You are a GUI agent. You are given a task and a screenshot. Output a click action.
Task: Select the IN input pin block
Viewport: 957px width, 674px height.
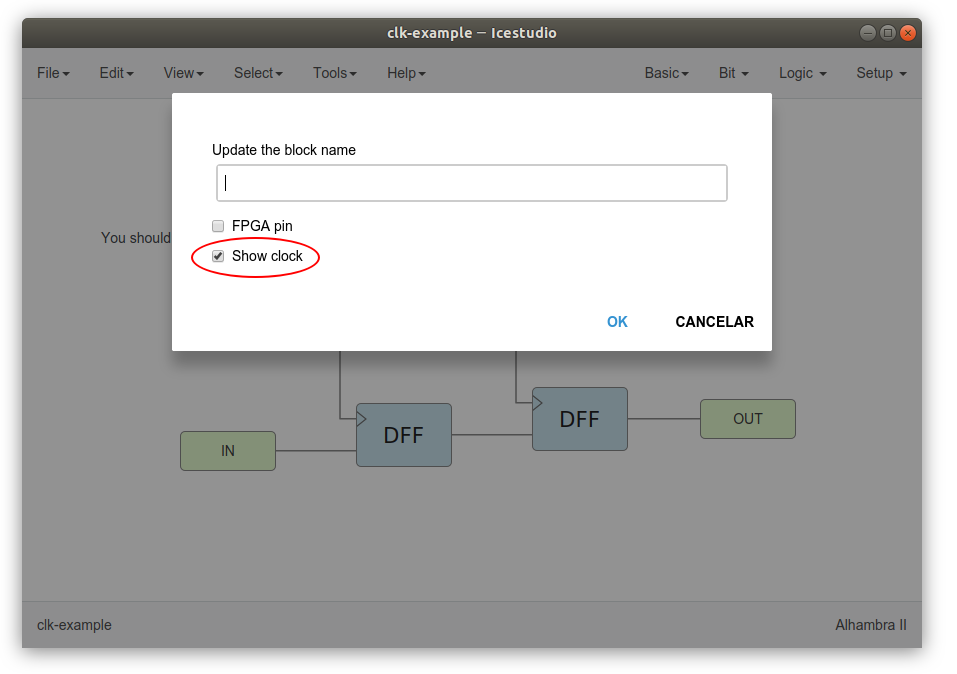pos(227,451)
